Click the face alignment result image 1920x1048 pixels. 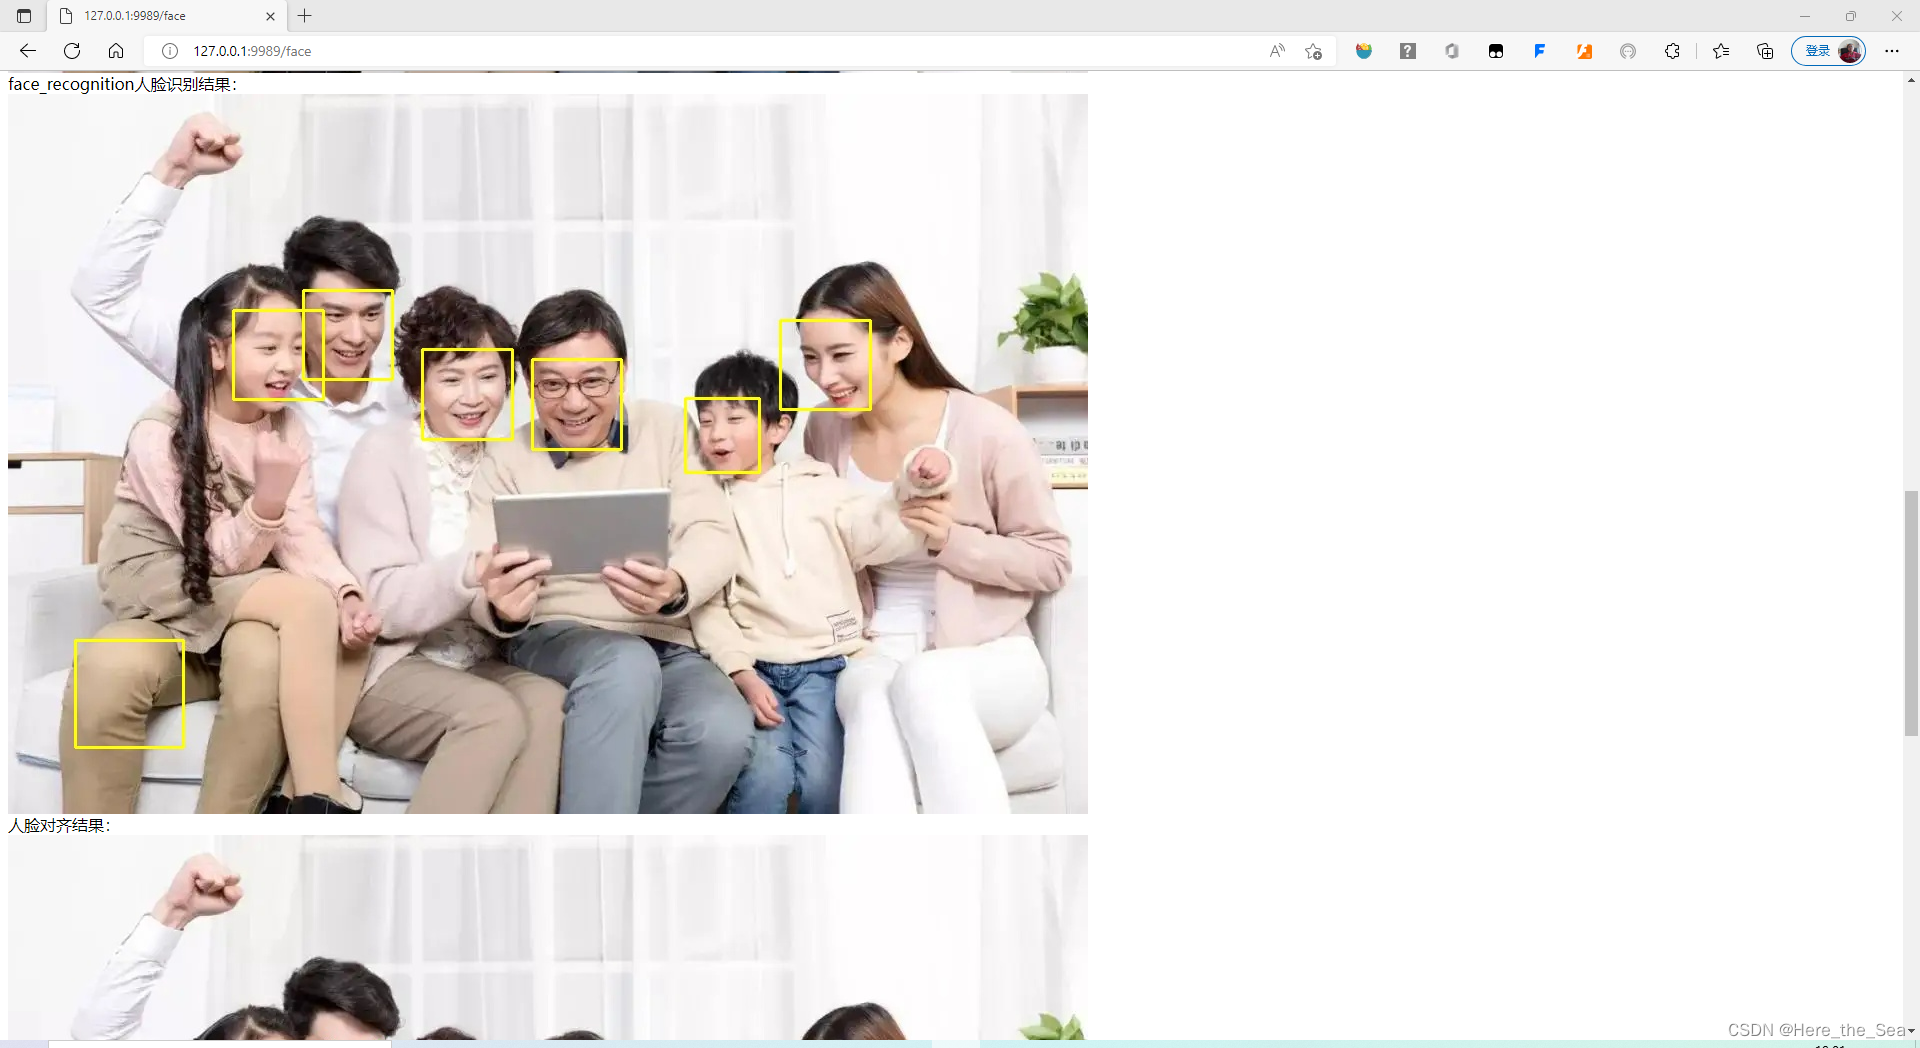[548, 938]
